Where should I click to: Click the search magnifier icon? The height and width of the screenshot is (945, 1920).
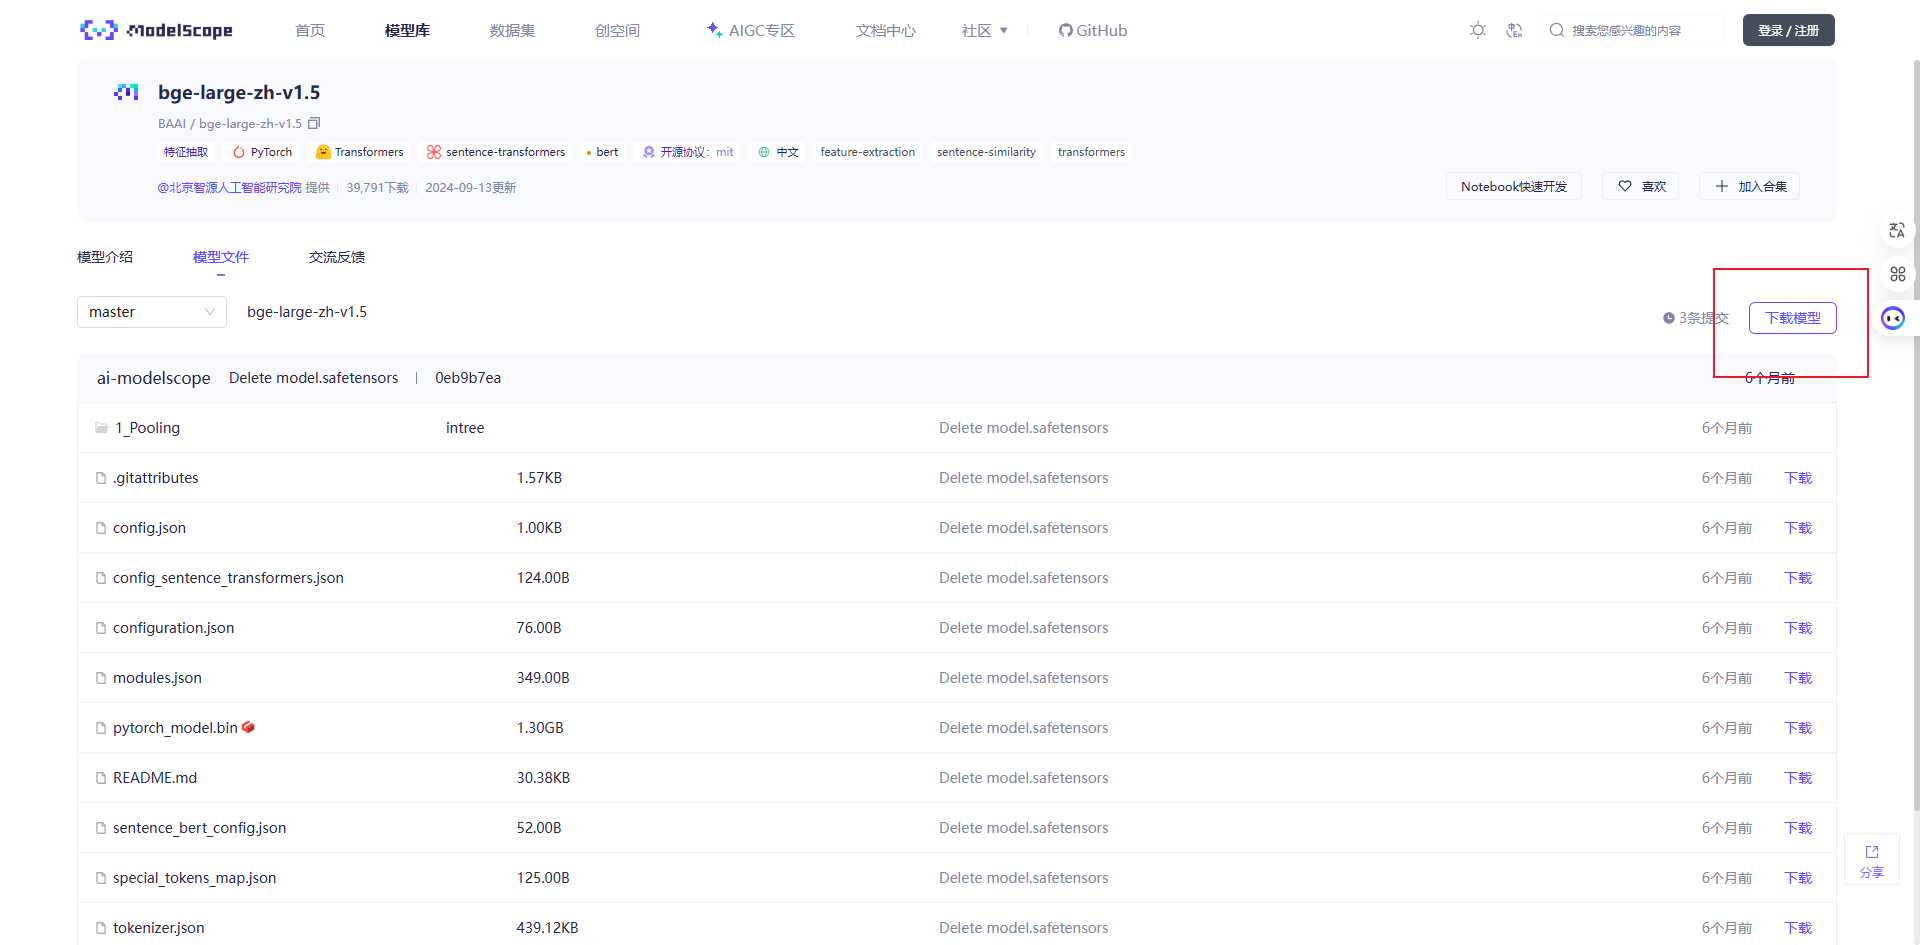[x=1557, y=30]
